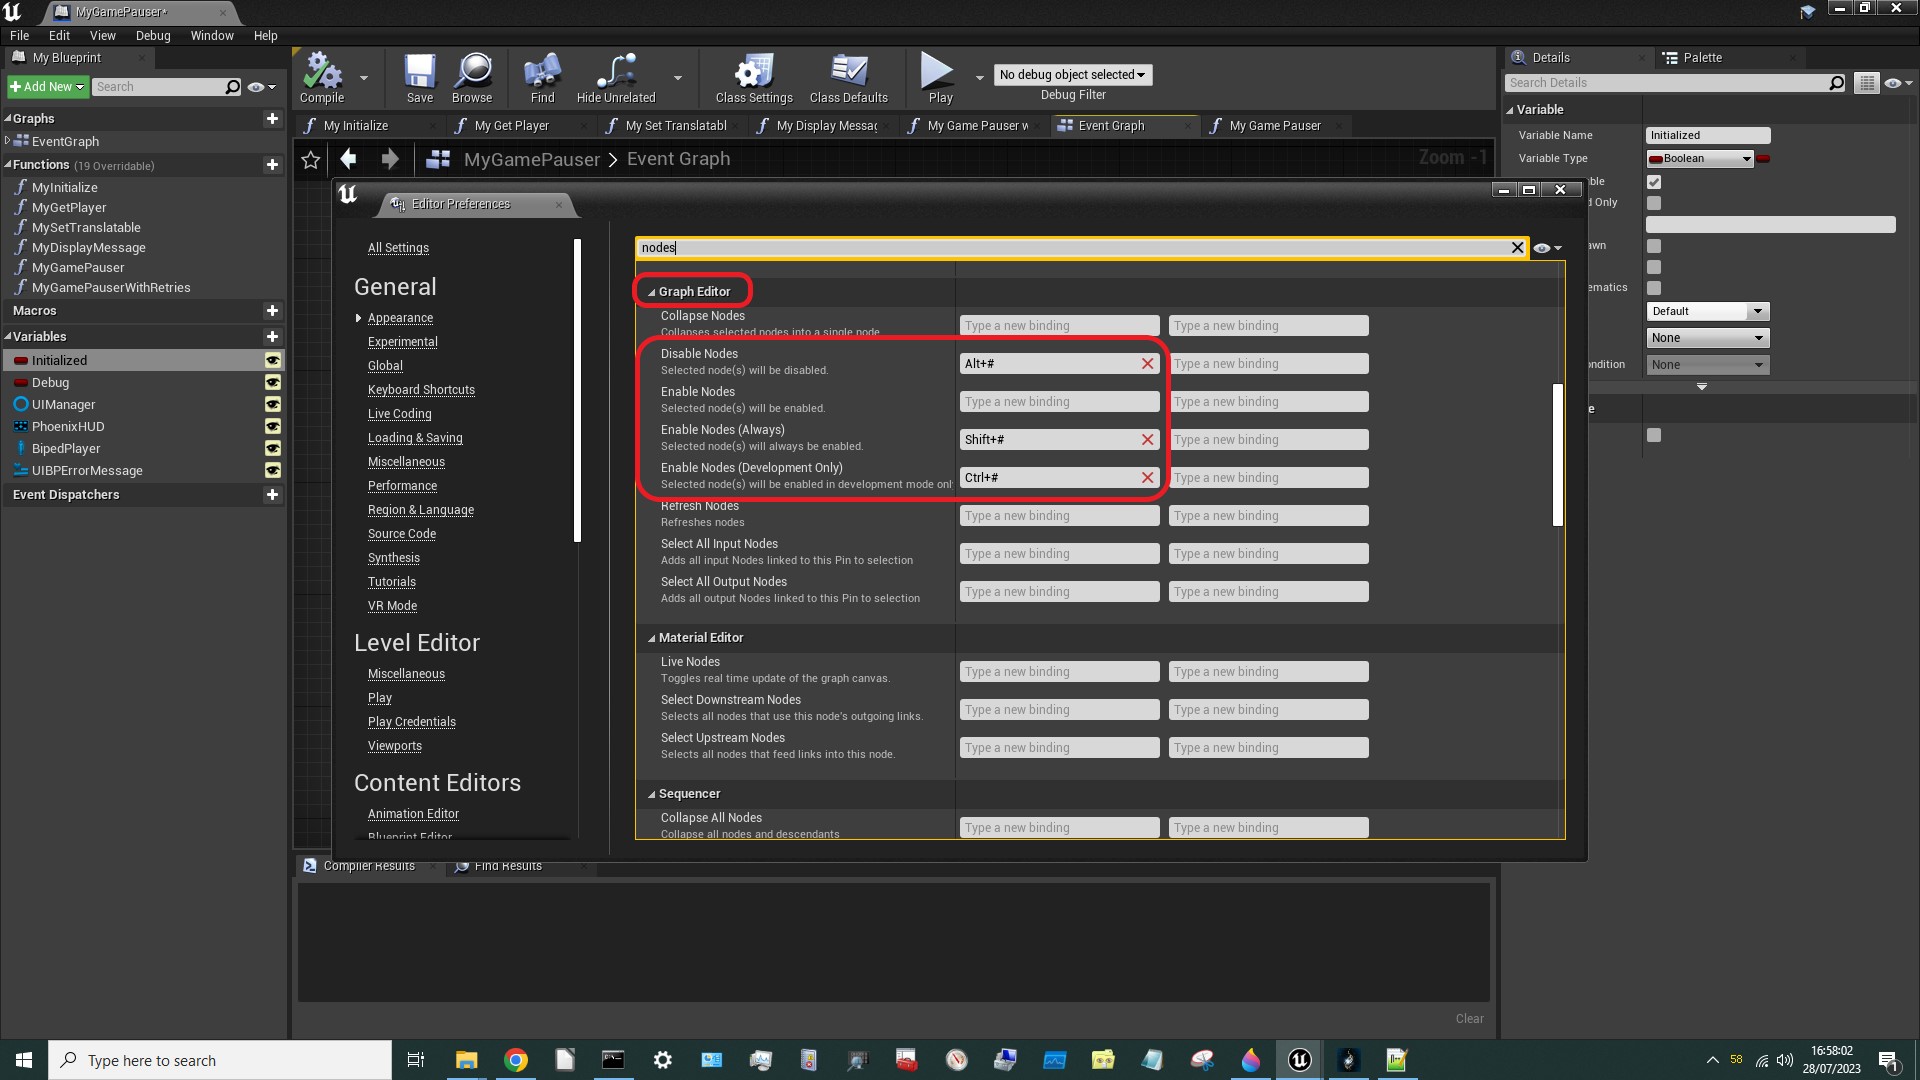The width and height of the screenshot is (1920, 1080).
Task: Add a new event dispatcher with plus icon
Action: tap(272, 495)
